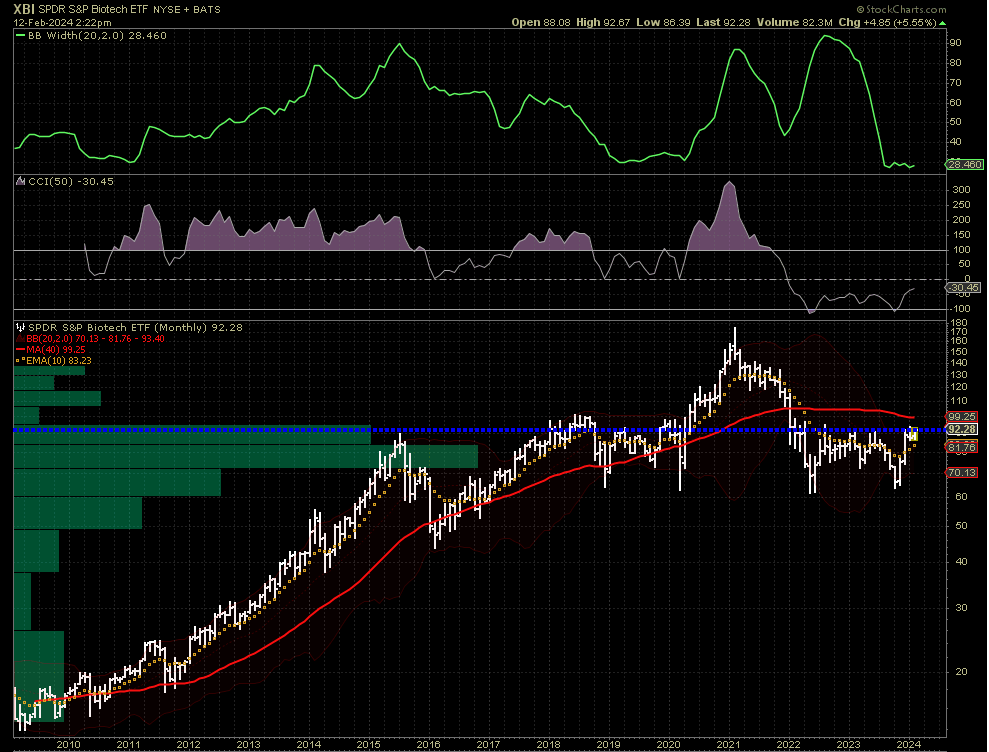Click the 2022 year label
Image resolution: width=989 pixels, height=752 pixels.
coord(788,744)
